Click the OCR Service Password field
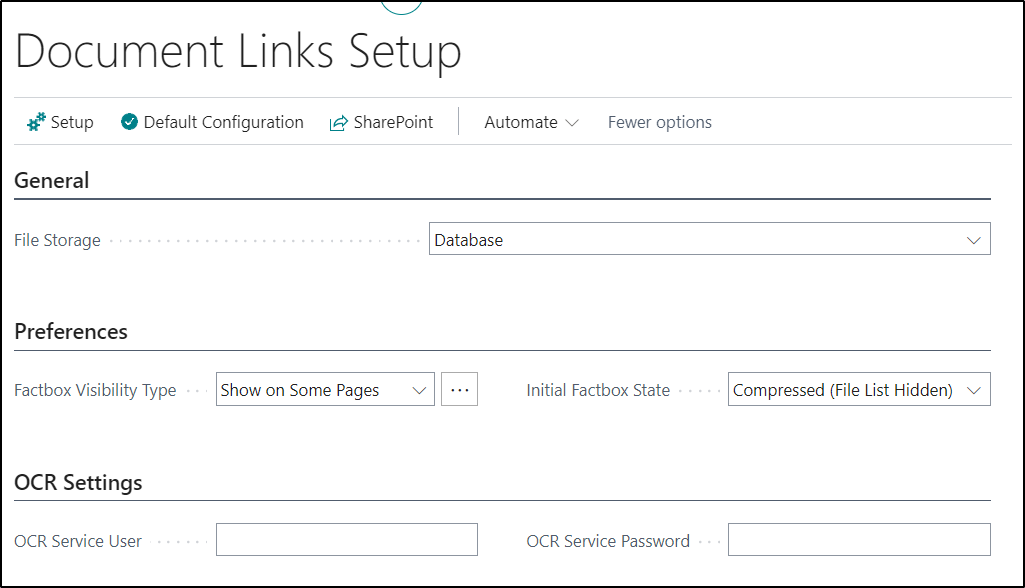 pos(858,539)
